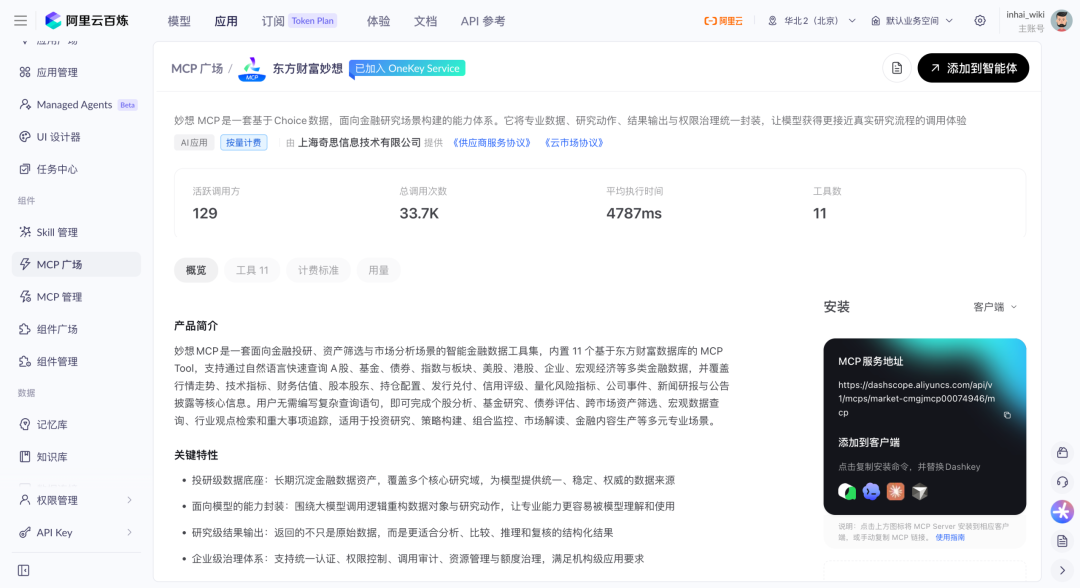Select the orange starburst client icon

895,492
